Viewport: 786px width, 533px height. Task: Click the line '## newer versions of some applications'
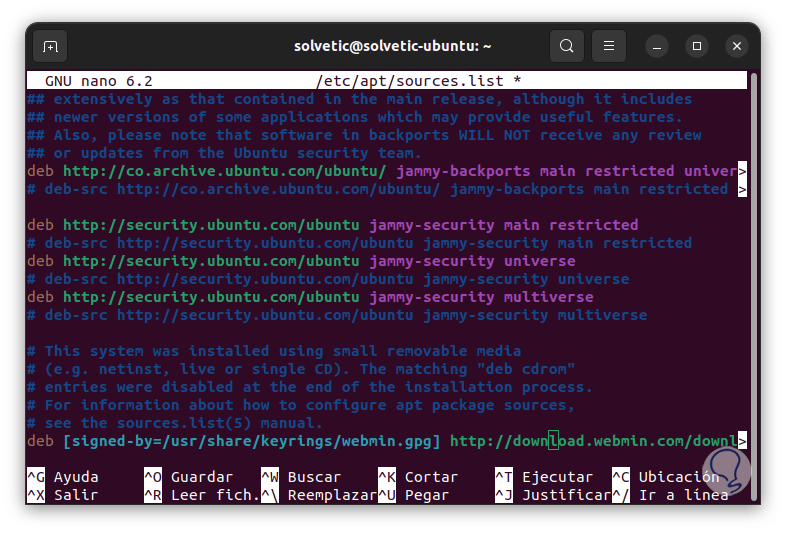pyautogui.click(x=355, y=117)
